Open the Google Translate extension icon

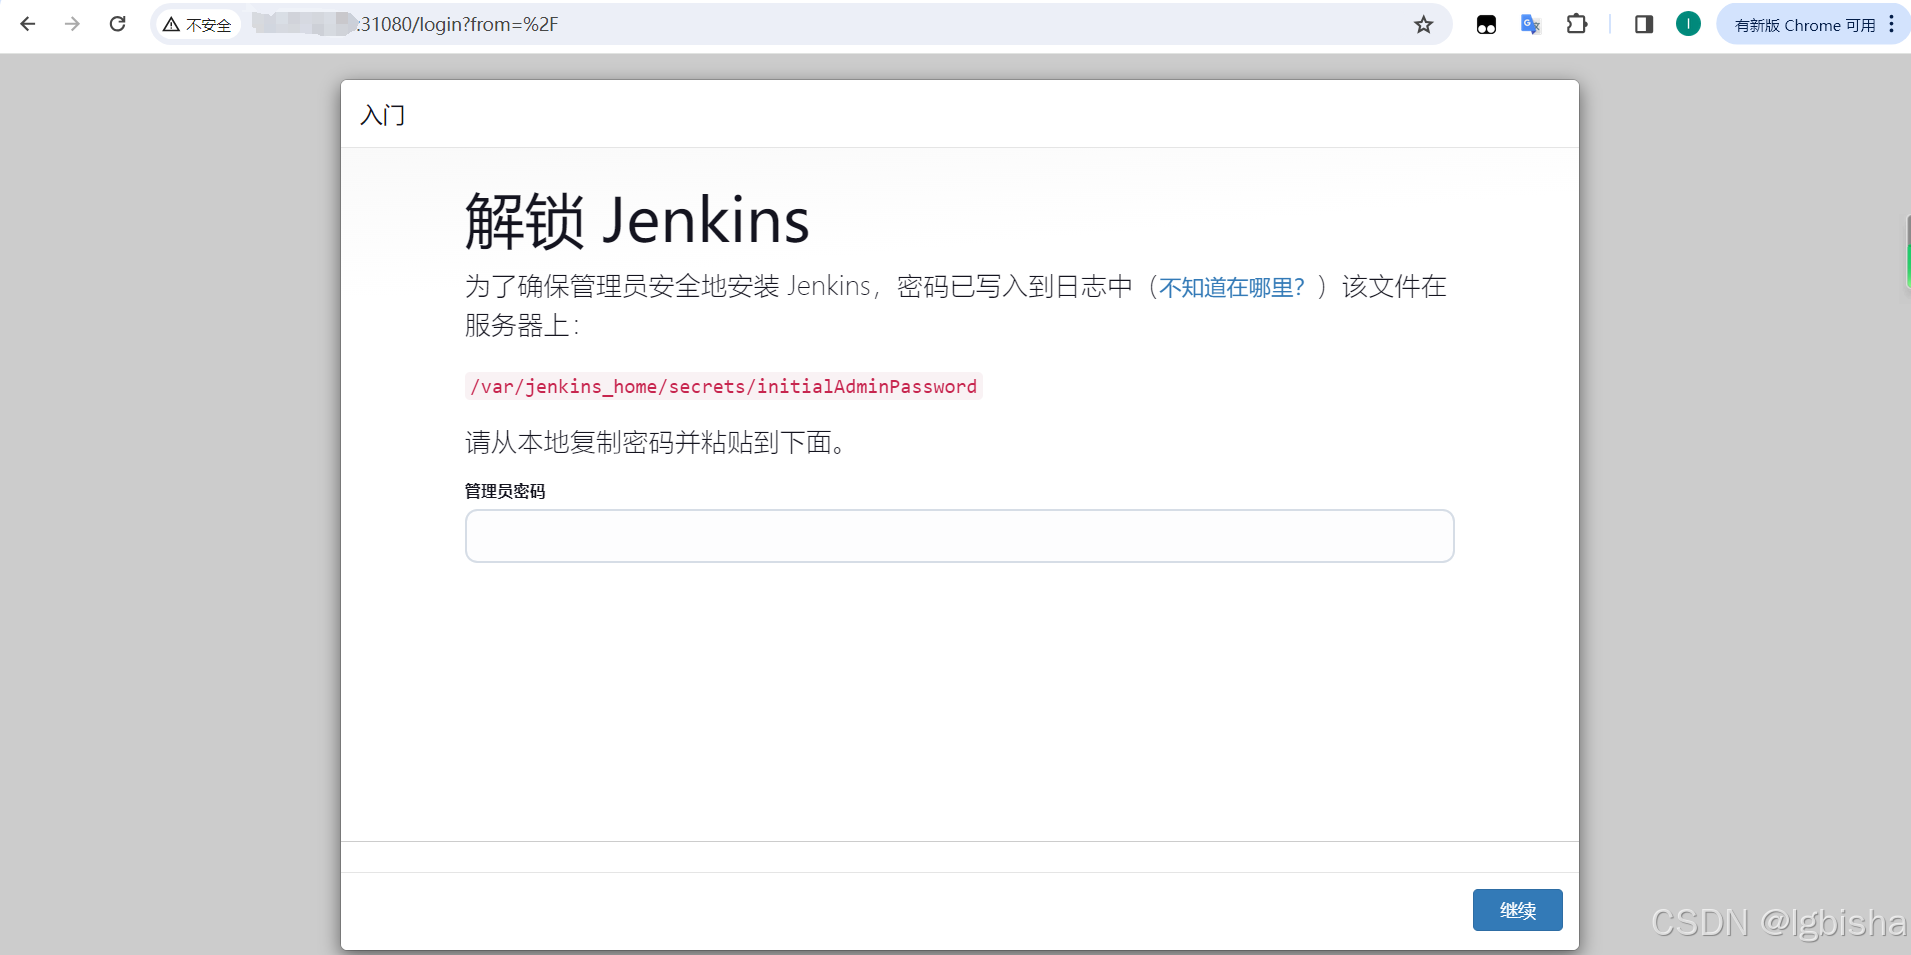tap(1531, 25)
